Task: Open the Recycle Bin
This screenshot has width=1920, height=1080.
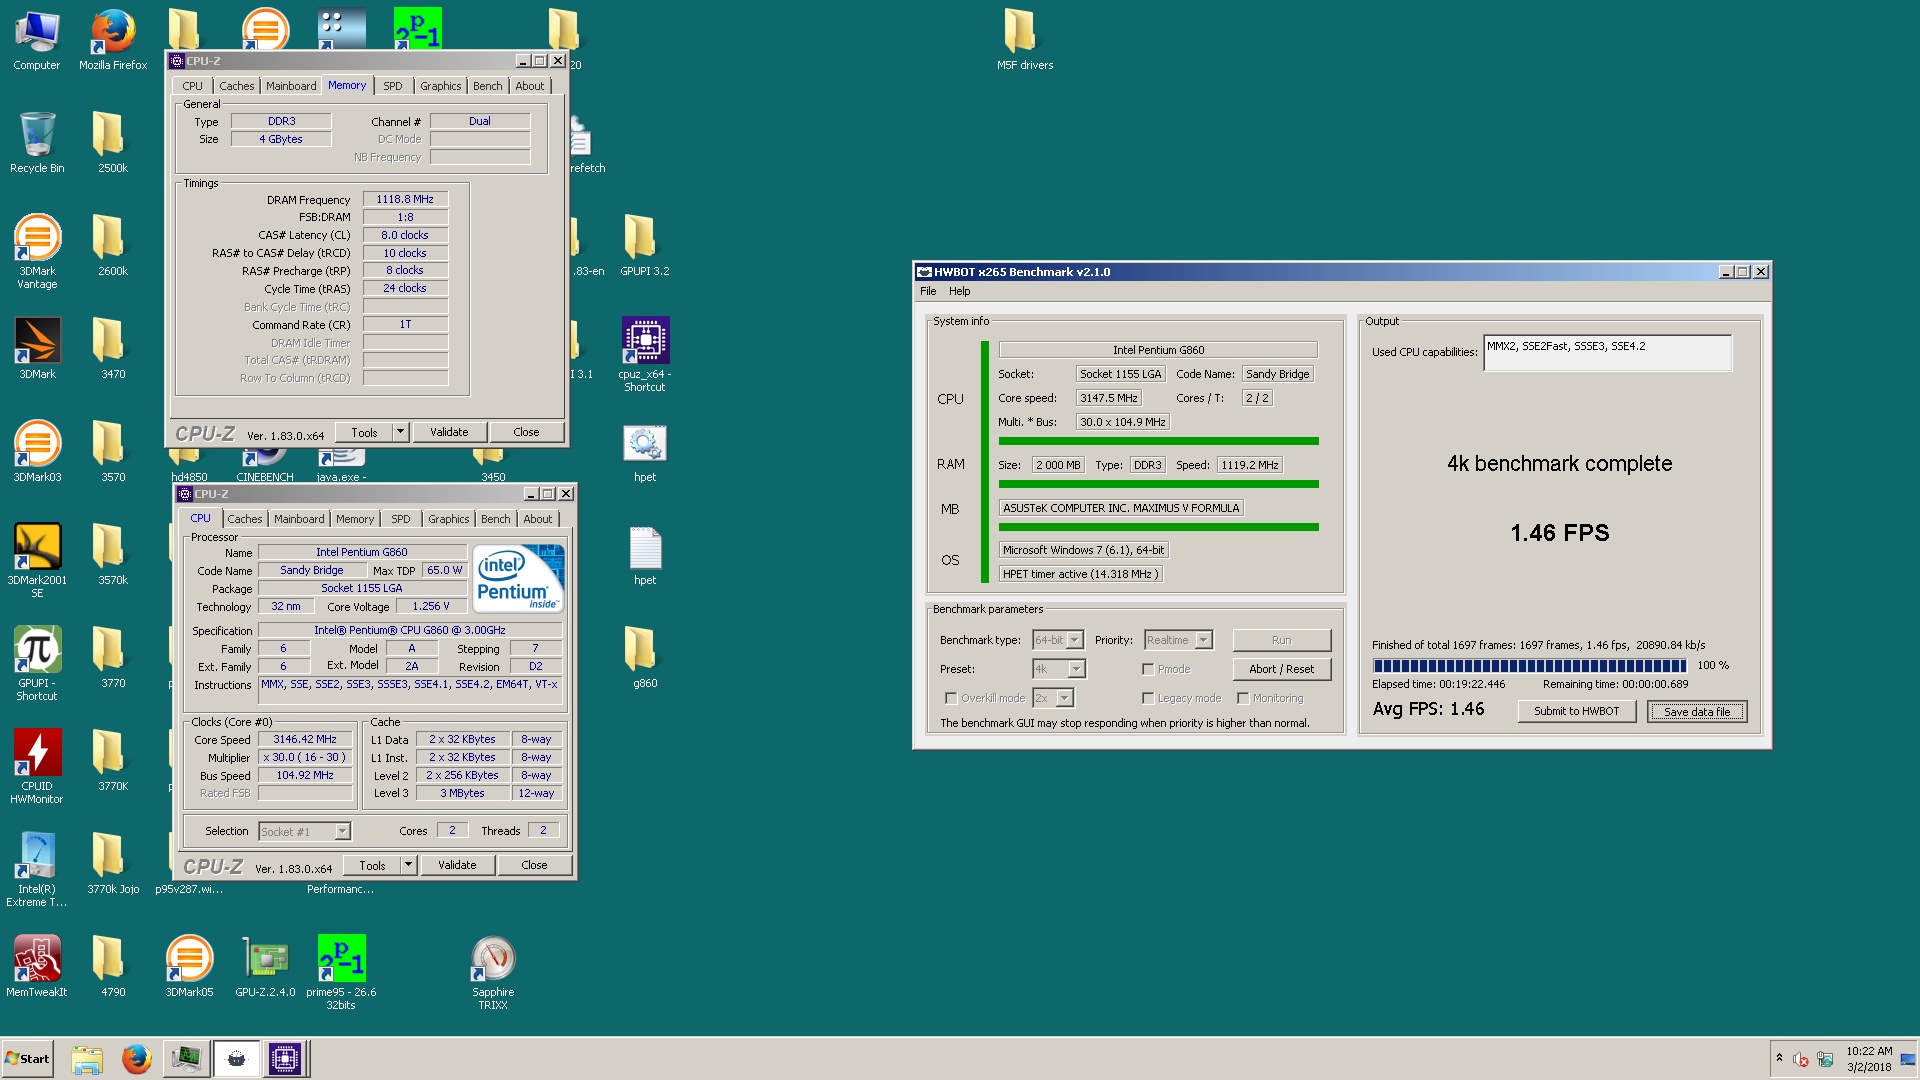Action: tap(37, 143)
